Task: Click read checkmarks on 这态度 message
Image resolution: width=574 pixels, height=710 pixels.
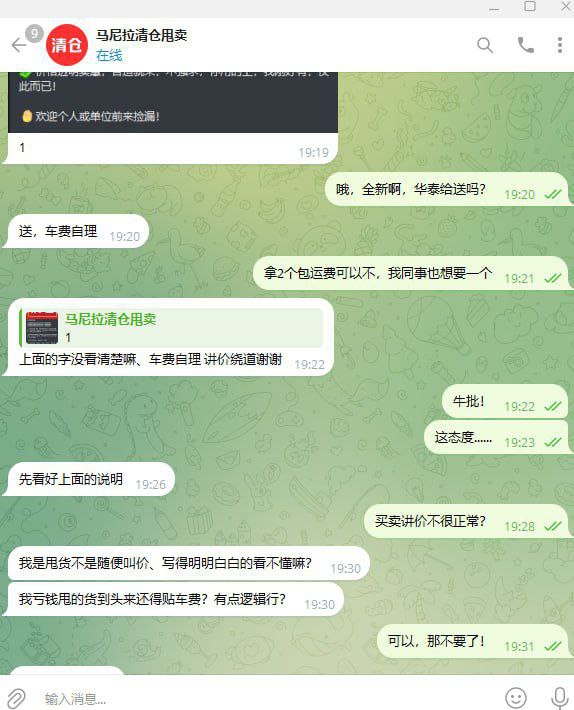Action: [x=552, y=442]
